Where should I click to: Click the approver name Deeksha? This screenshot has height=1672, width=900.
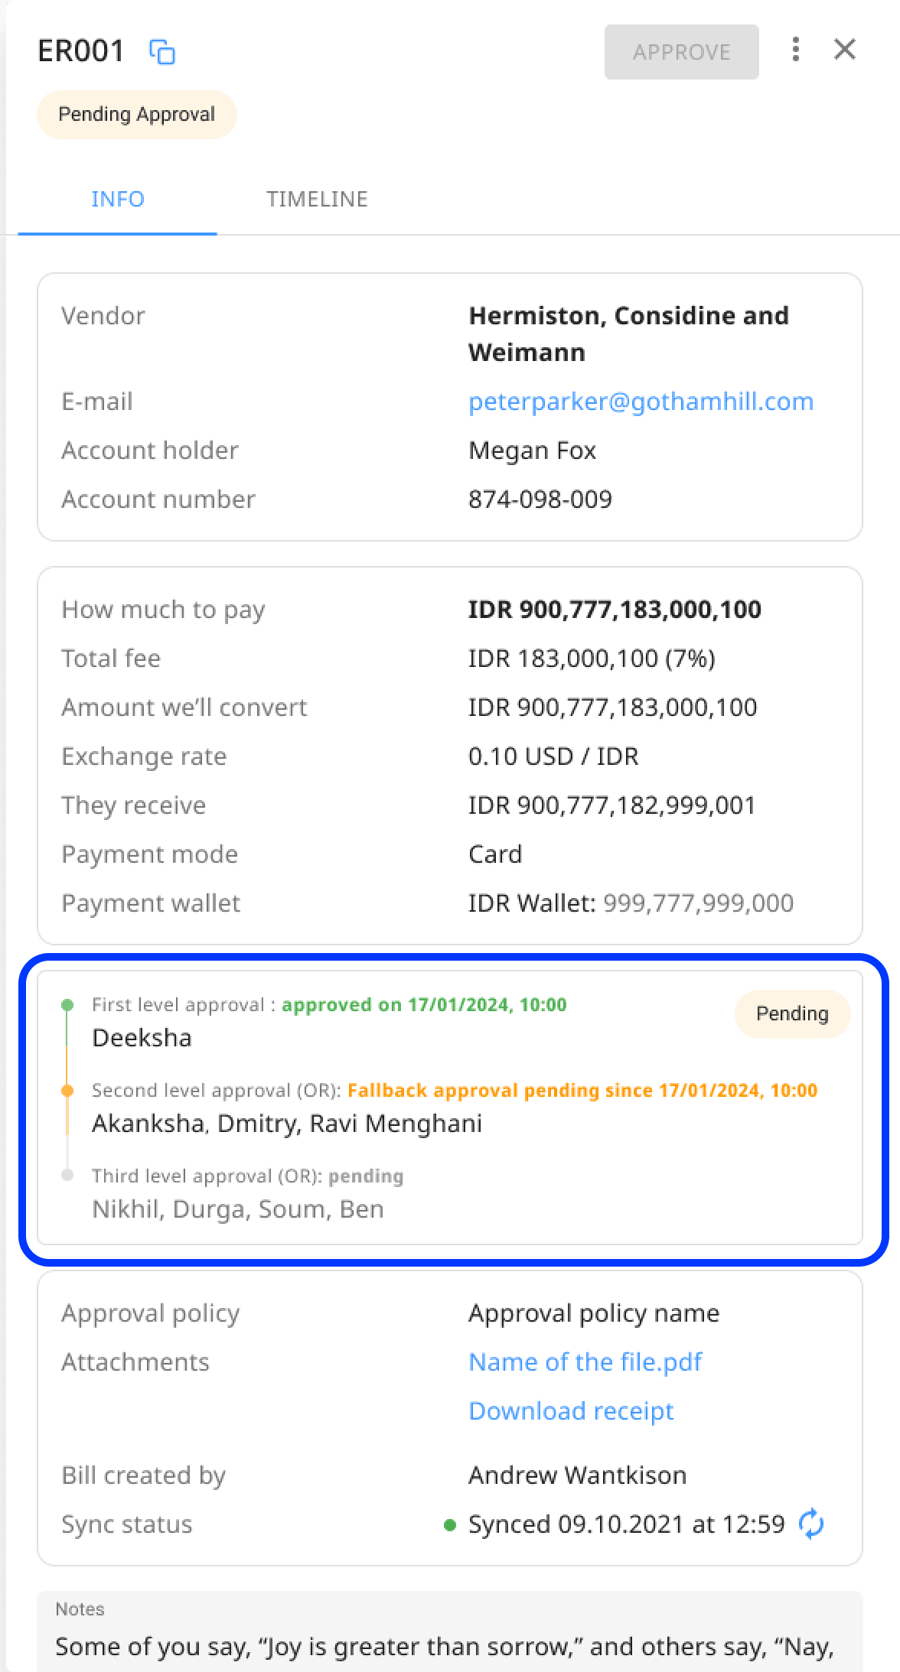(x=142, y=1038)
